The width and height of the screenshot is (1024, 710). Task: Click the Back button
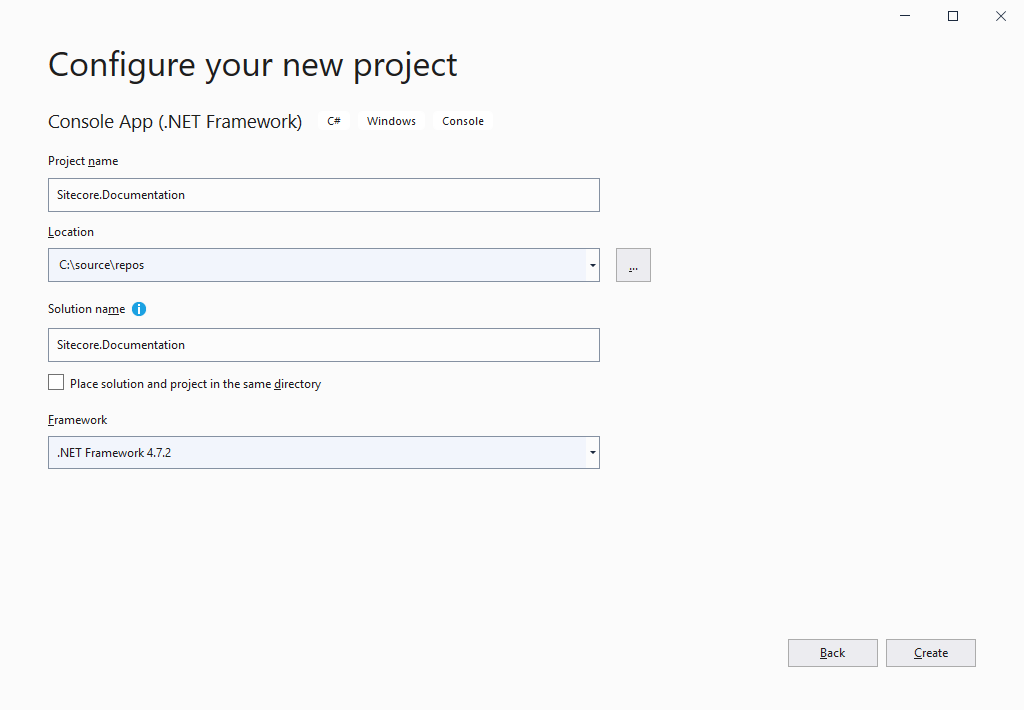833,653
